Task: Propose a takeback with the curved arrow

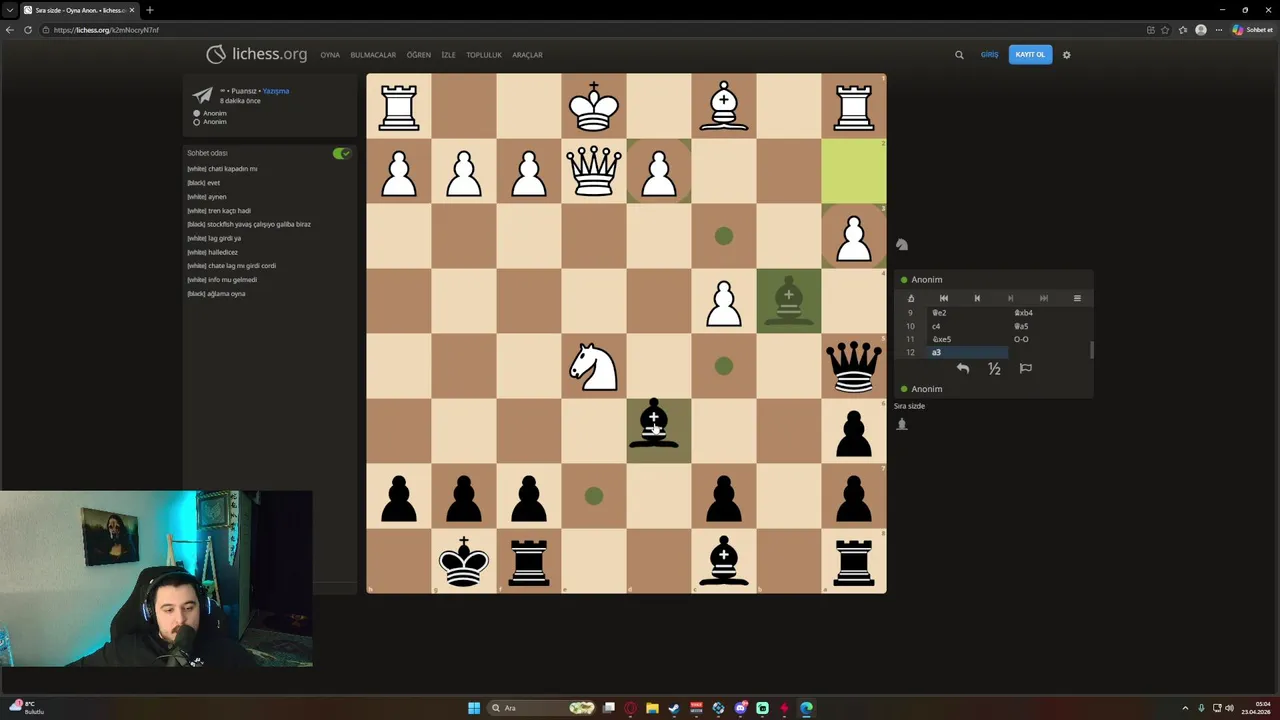Action: (962, 369)
